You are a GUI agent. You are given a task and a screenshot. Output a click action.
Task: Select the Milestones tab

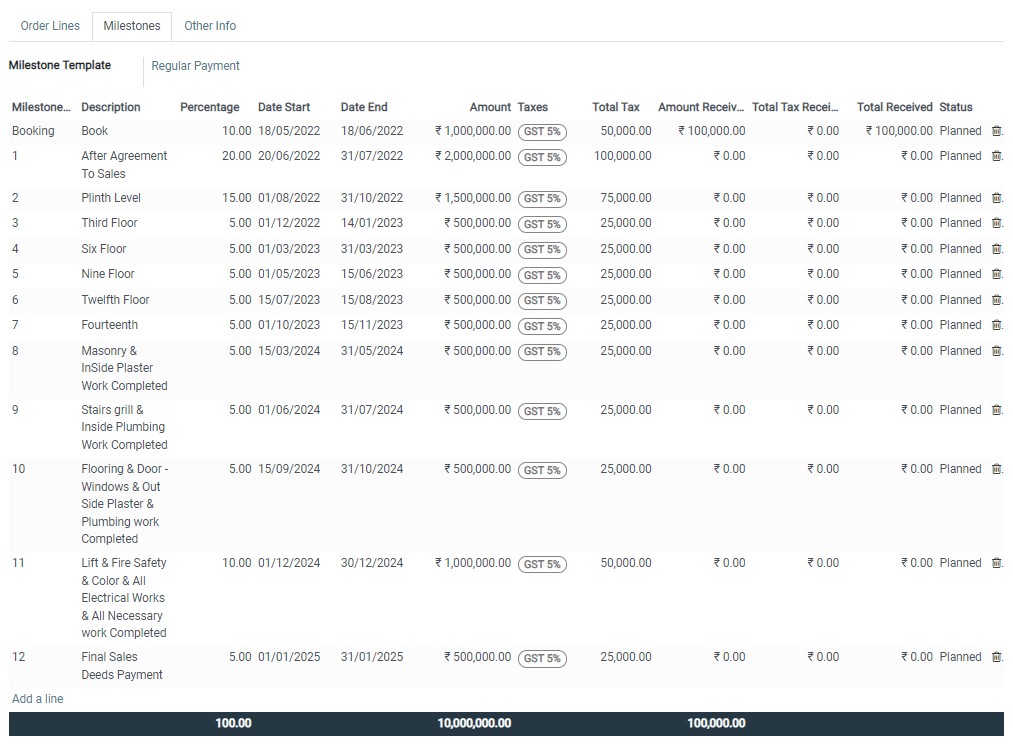click(x=131, y=26)
